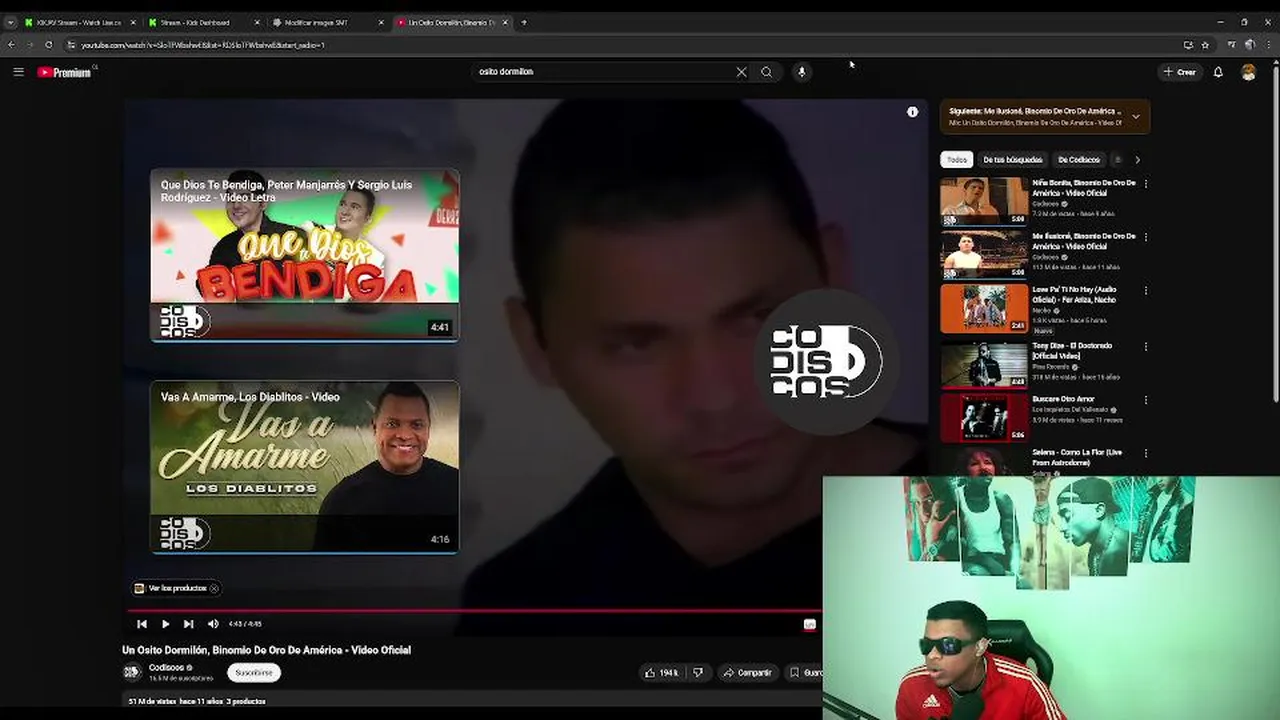Open options menu for Buscare Otro Amor
This screenshot has height=720, width=1280.
pyautogui.click(x=1146, y=400)
